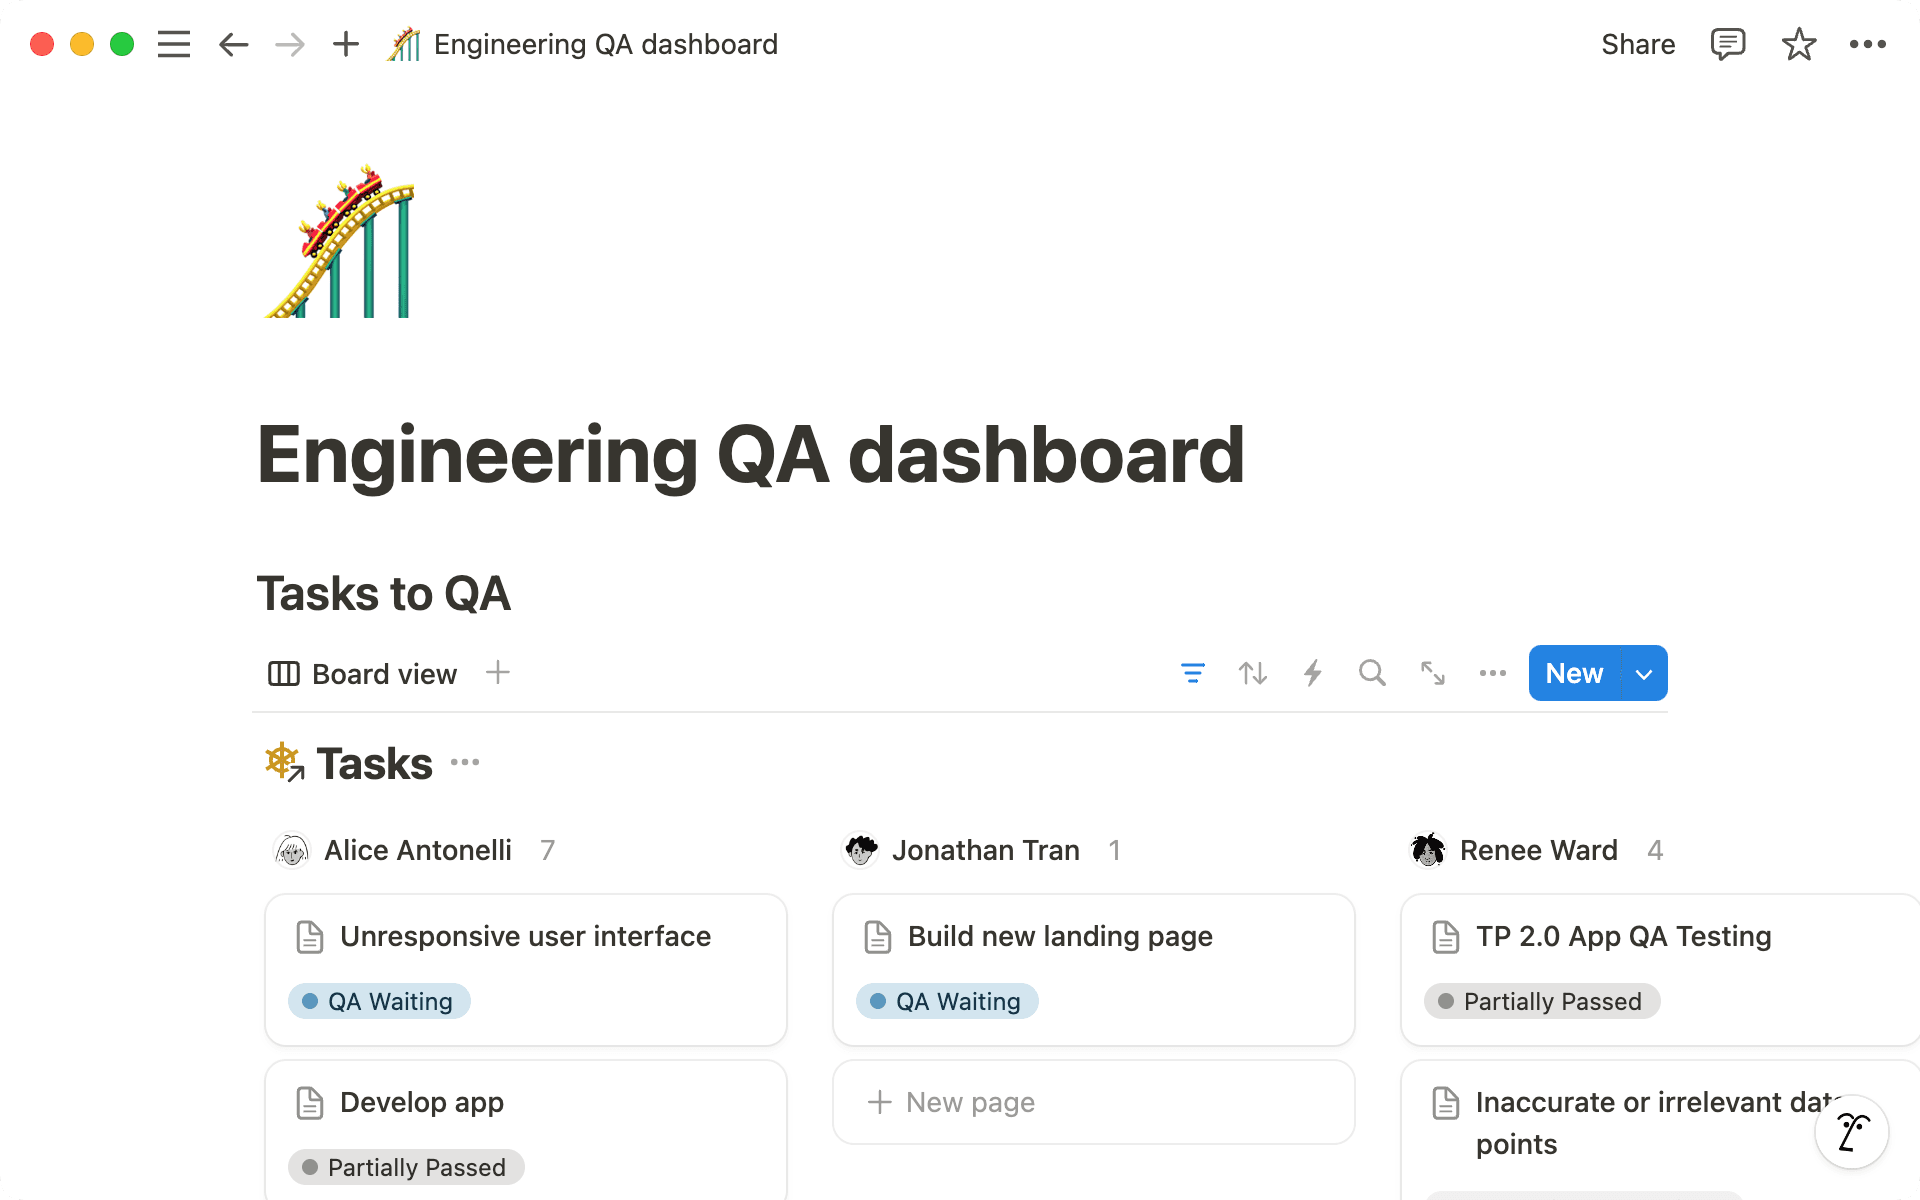Click Renee Ward's avatar

(1428, 849)
